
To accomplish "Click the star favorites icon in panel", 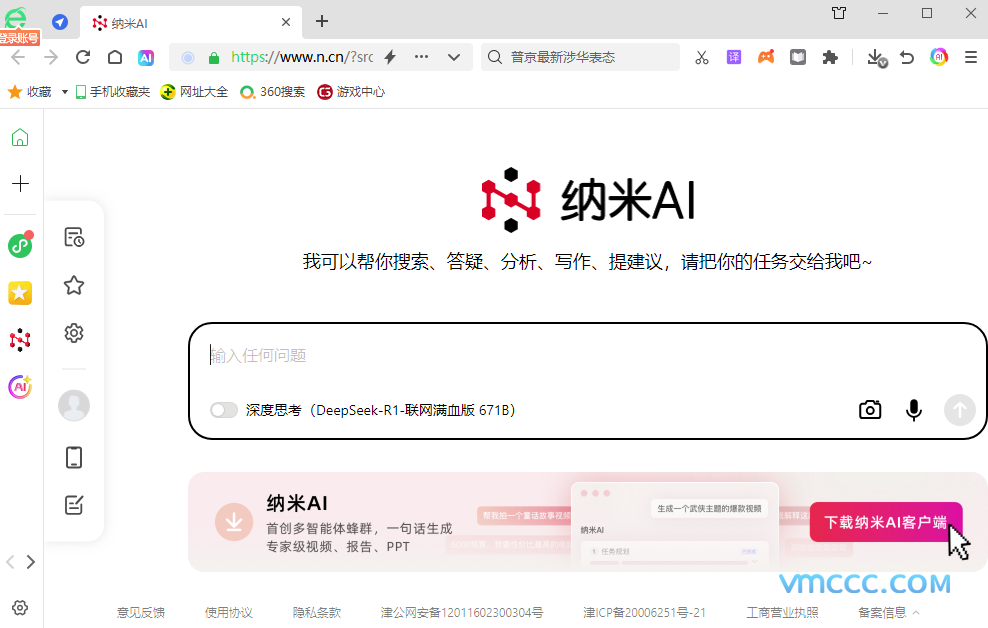I will pos(74,286).
